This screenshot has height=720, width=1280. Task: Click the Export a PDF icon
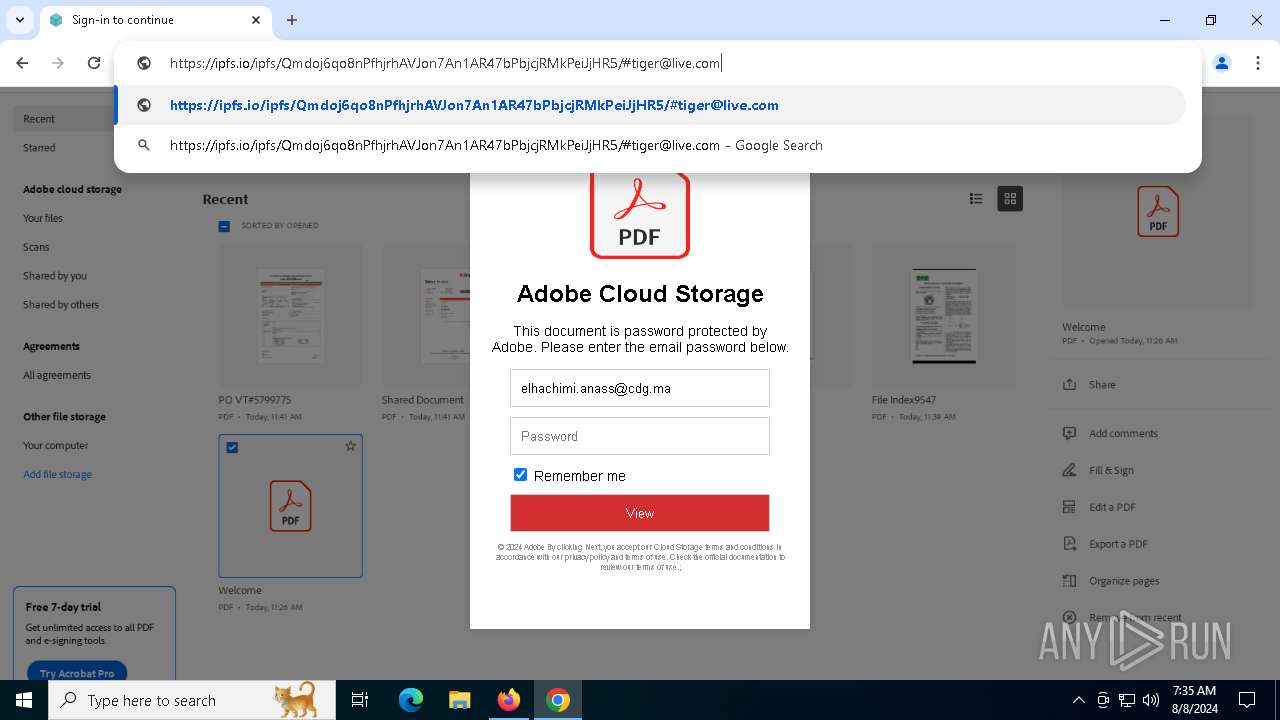click(1069, 544)
